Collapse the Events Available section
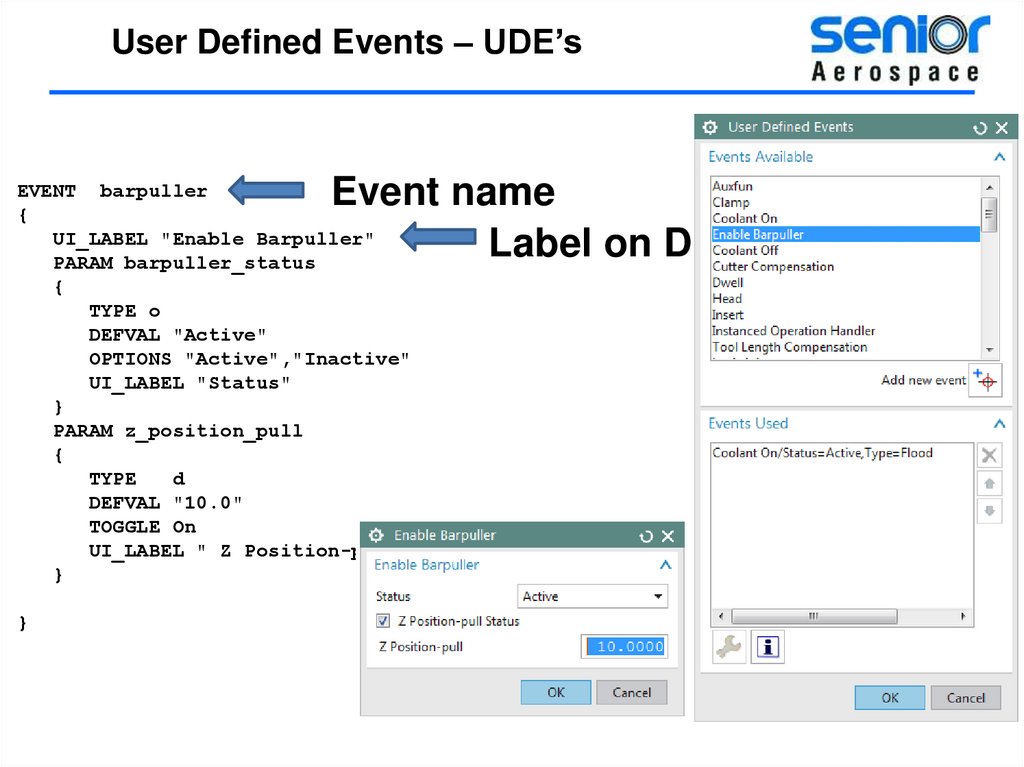Image resolution: width=1024 pixels, height=767 pixels. click(x=999, y=157)
